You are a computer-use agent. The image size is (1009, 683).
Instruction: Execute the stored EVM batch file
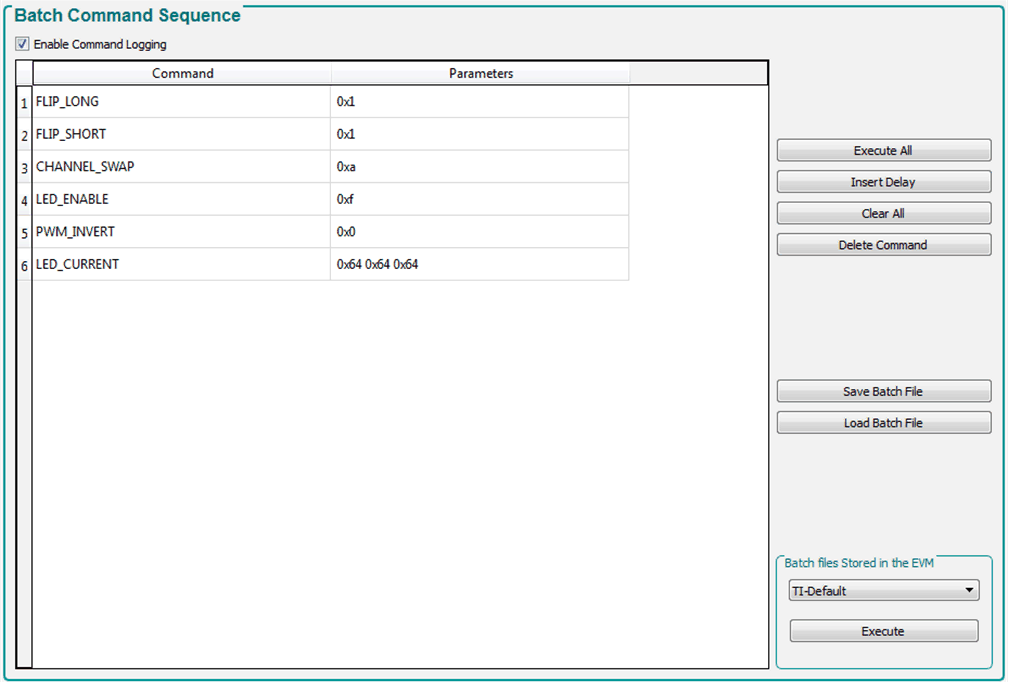883,631
